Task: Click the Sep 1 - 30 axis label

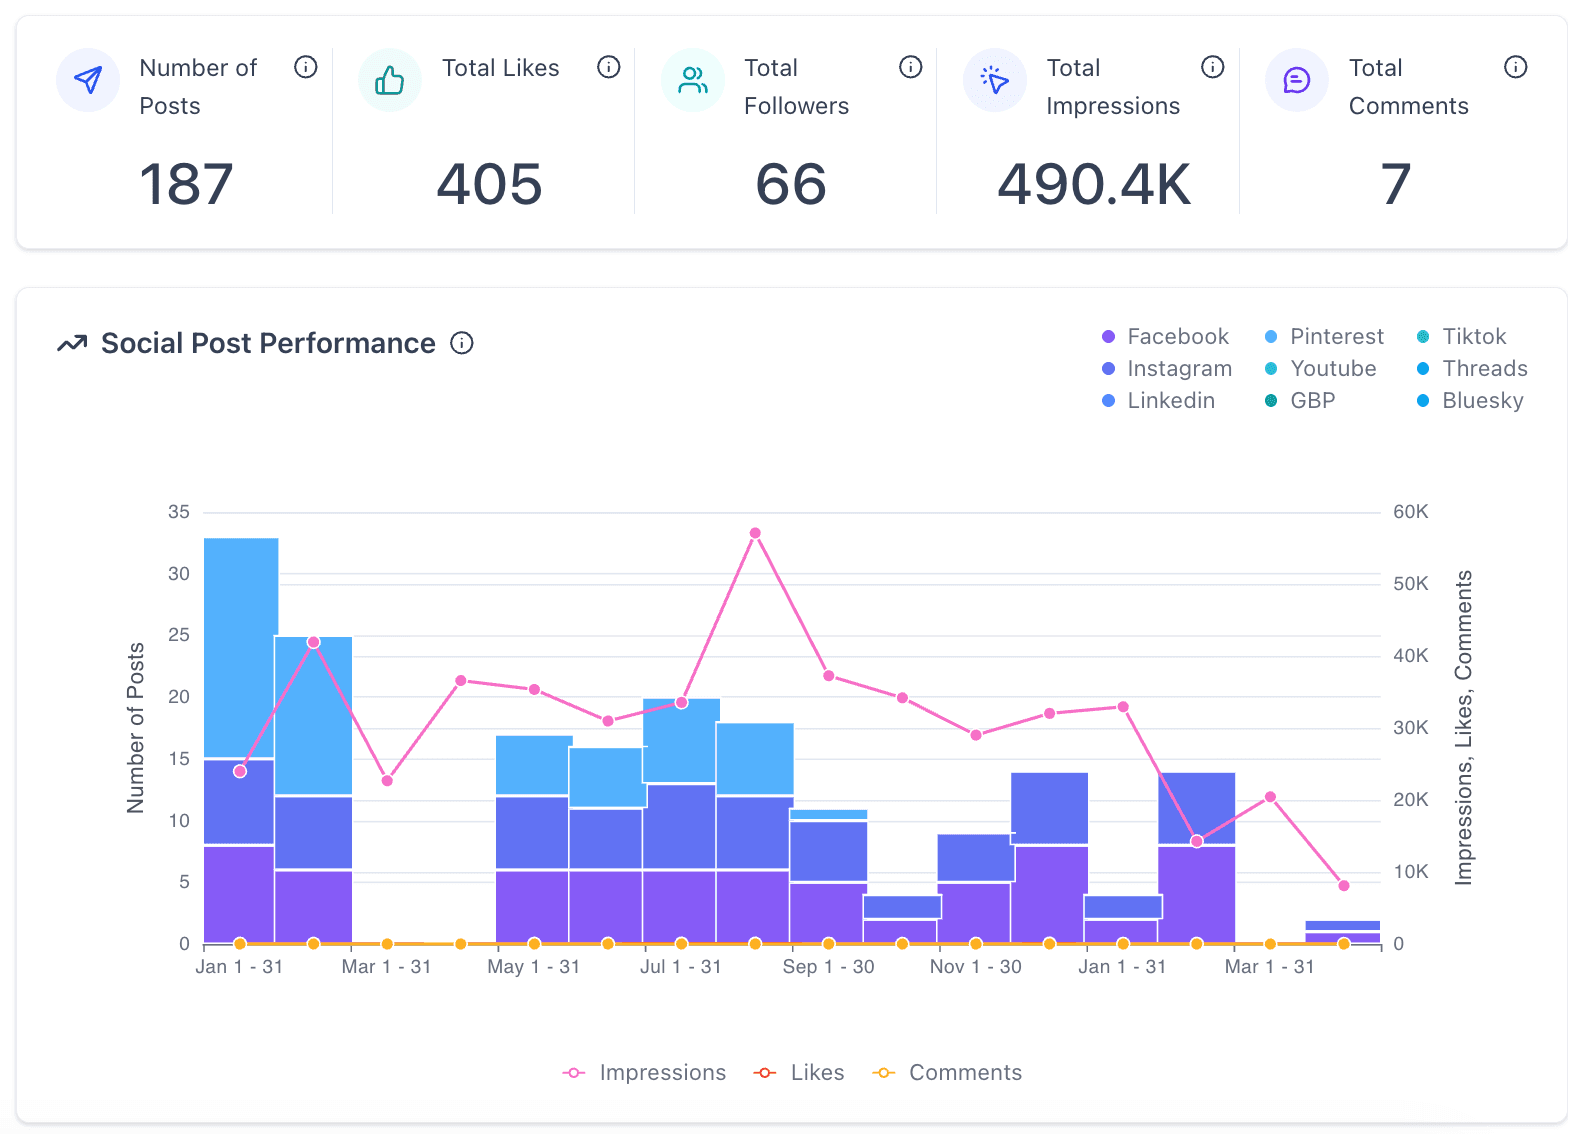Action: pos(828,967)
